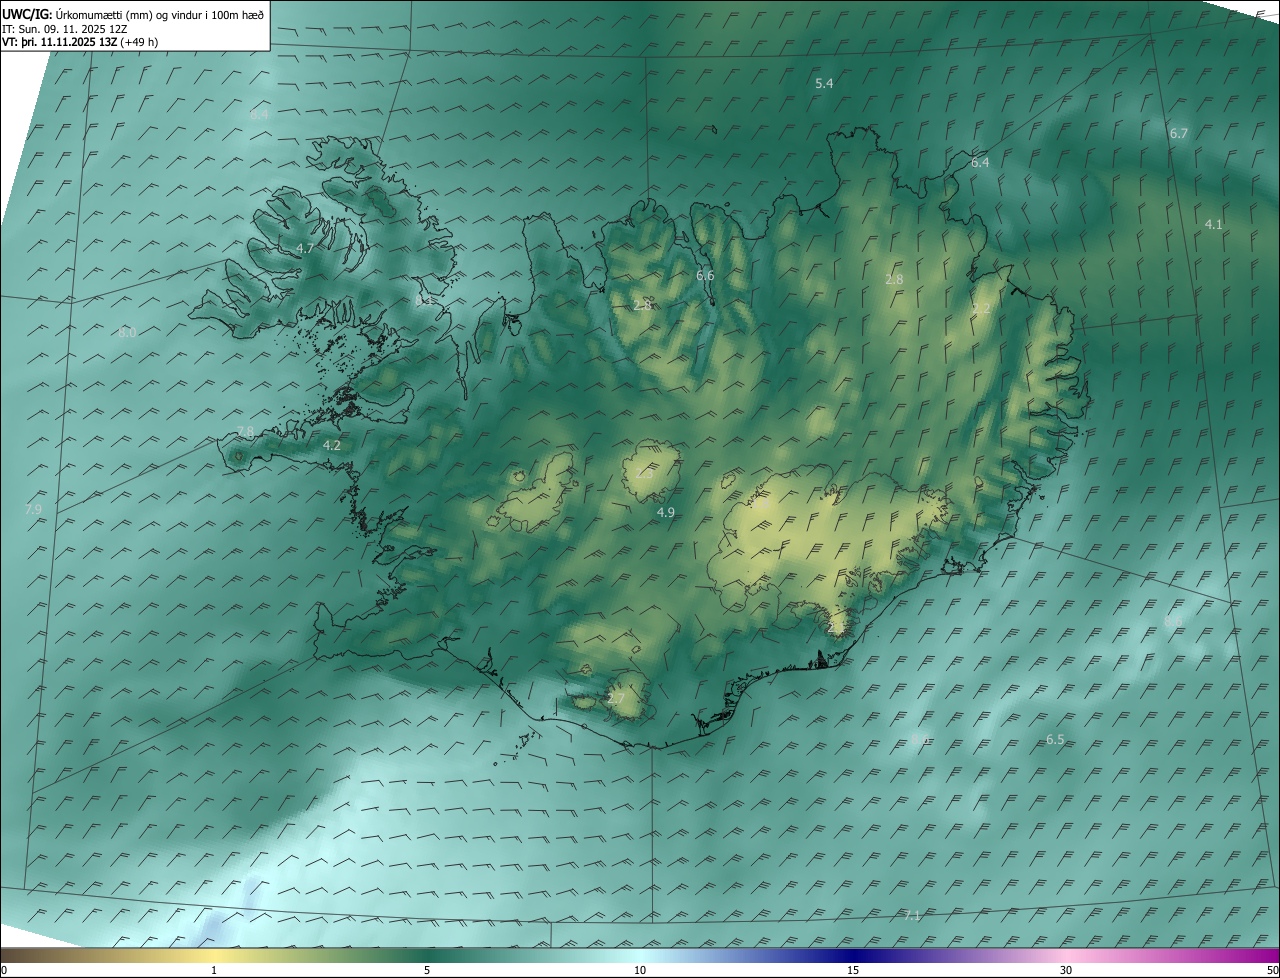Click the '10' tick label on the color scale
Screen dimensions: 1280x978
(640, 970)
